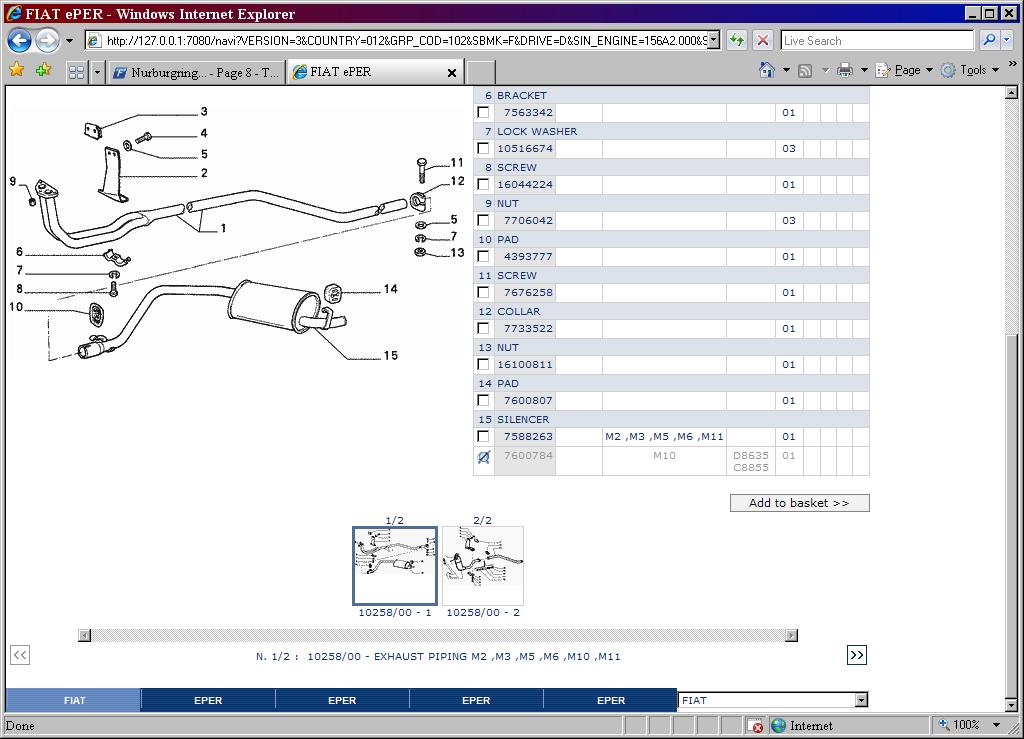Click the horizontal thumbnail scrollbar track
1024x739 pixels.
click(438, 635)
